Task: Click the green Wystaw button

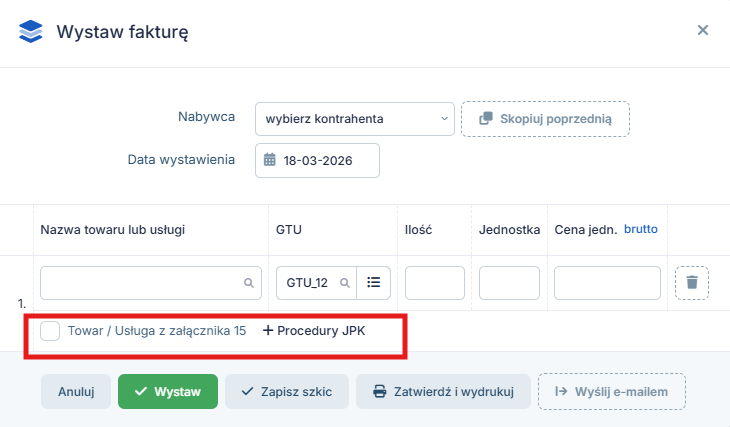Action: click(167, 392)
